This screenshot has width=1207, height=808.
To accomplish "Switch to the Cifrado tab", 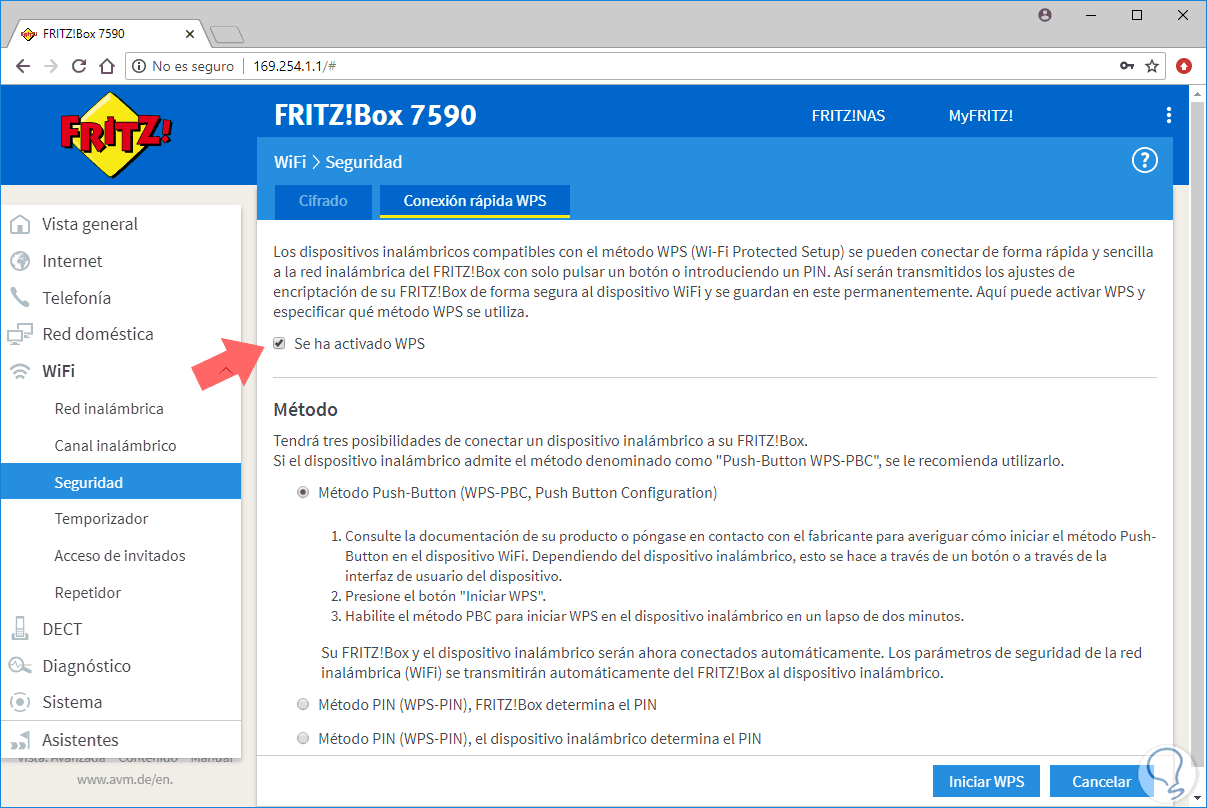I will pos(323,201).
